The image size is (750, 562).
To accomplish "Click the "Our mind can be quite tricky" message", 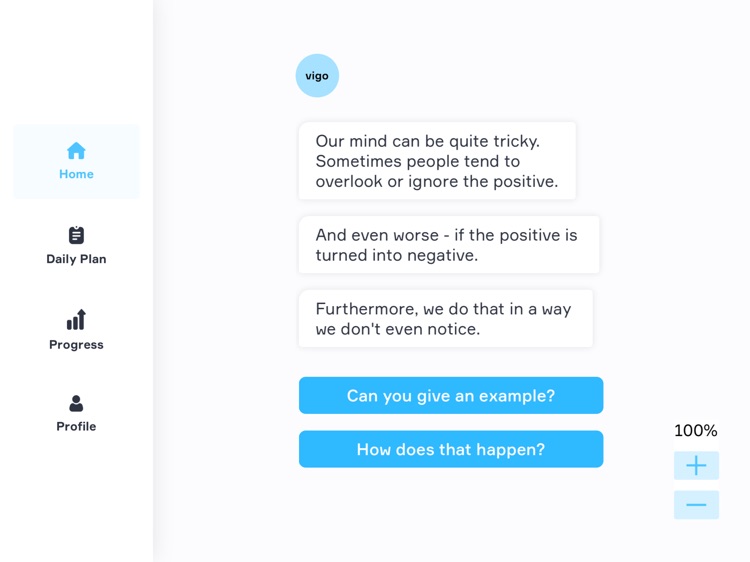I will (437, 161).
